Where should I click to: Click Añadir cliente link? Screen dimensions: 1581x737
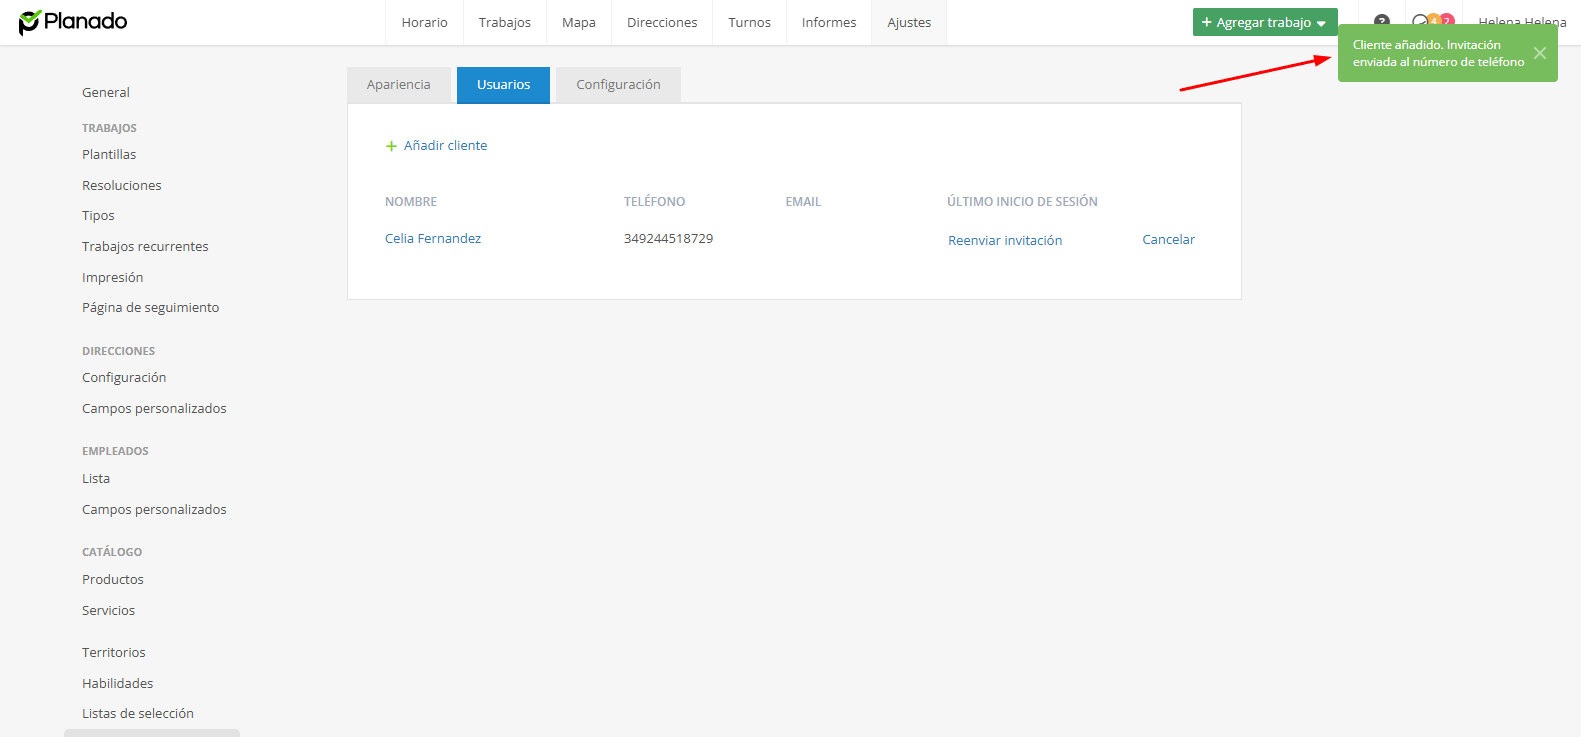pos(437,146)
